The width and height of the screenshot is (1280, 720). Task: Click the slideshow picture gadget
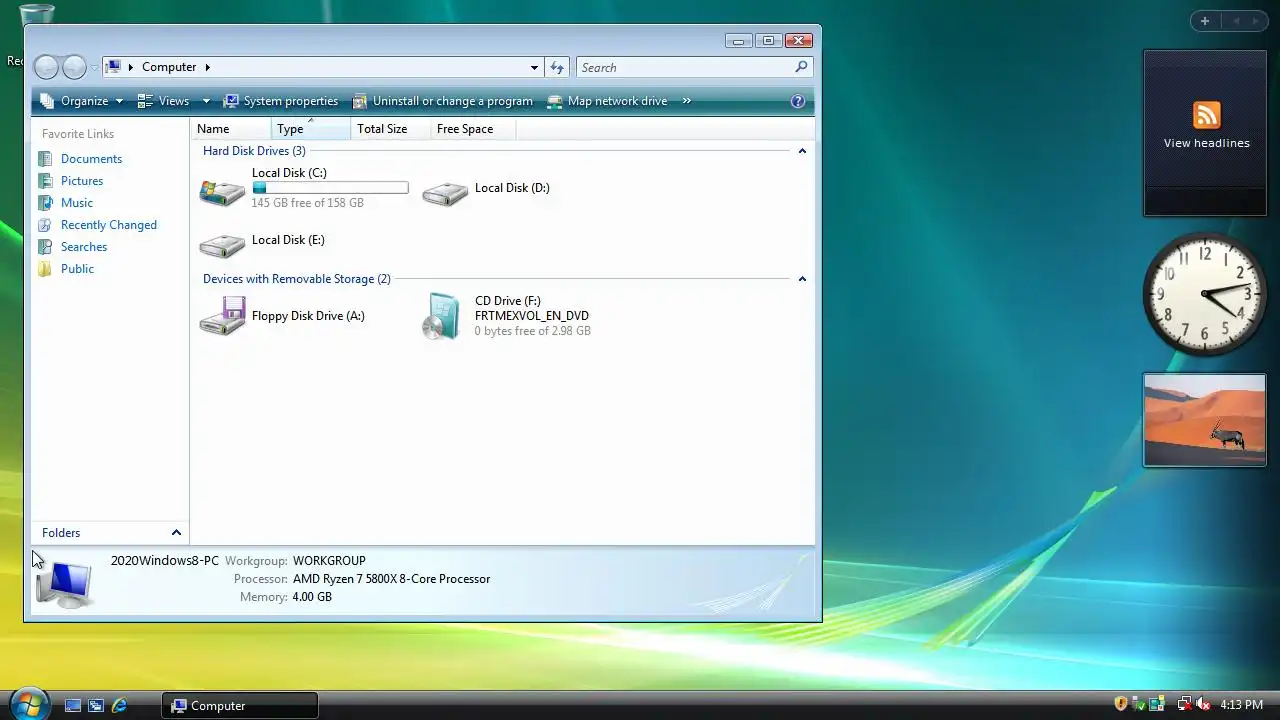coord(1205,420)
